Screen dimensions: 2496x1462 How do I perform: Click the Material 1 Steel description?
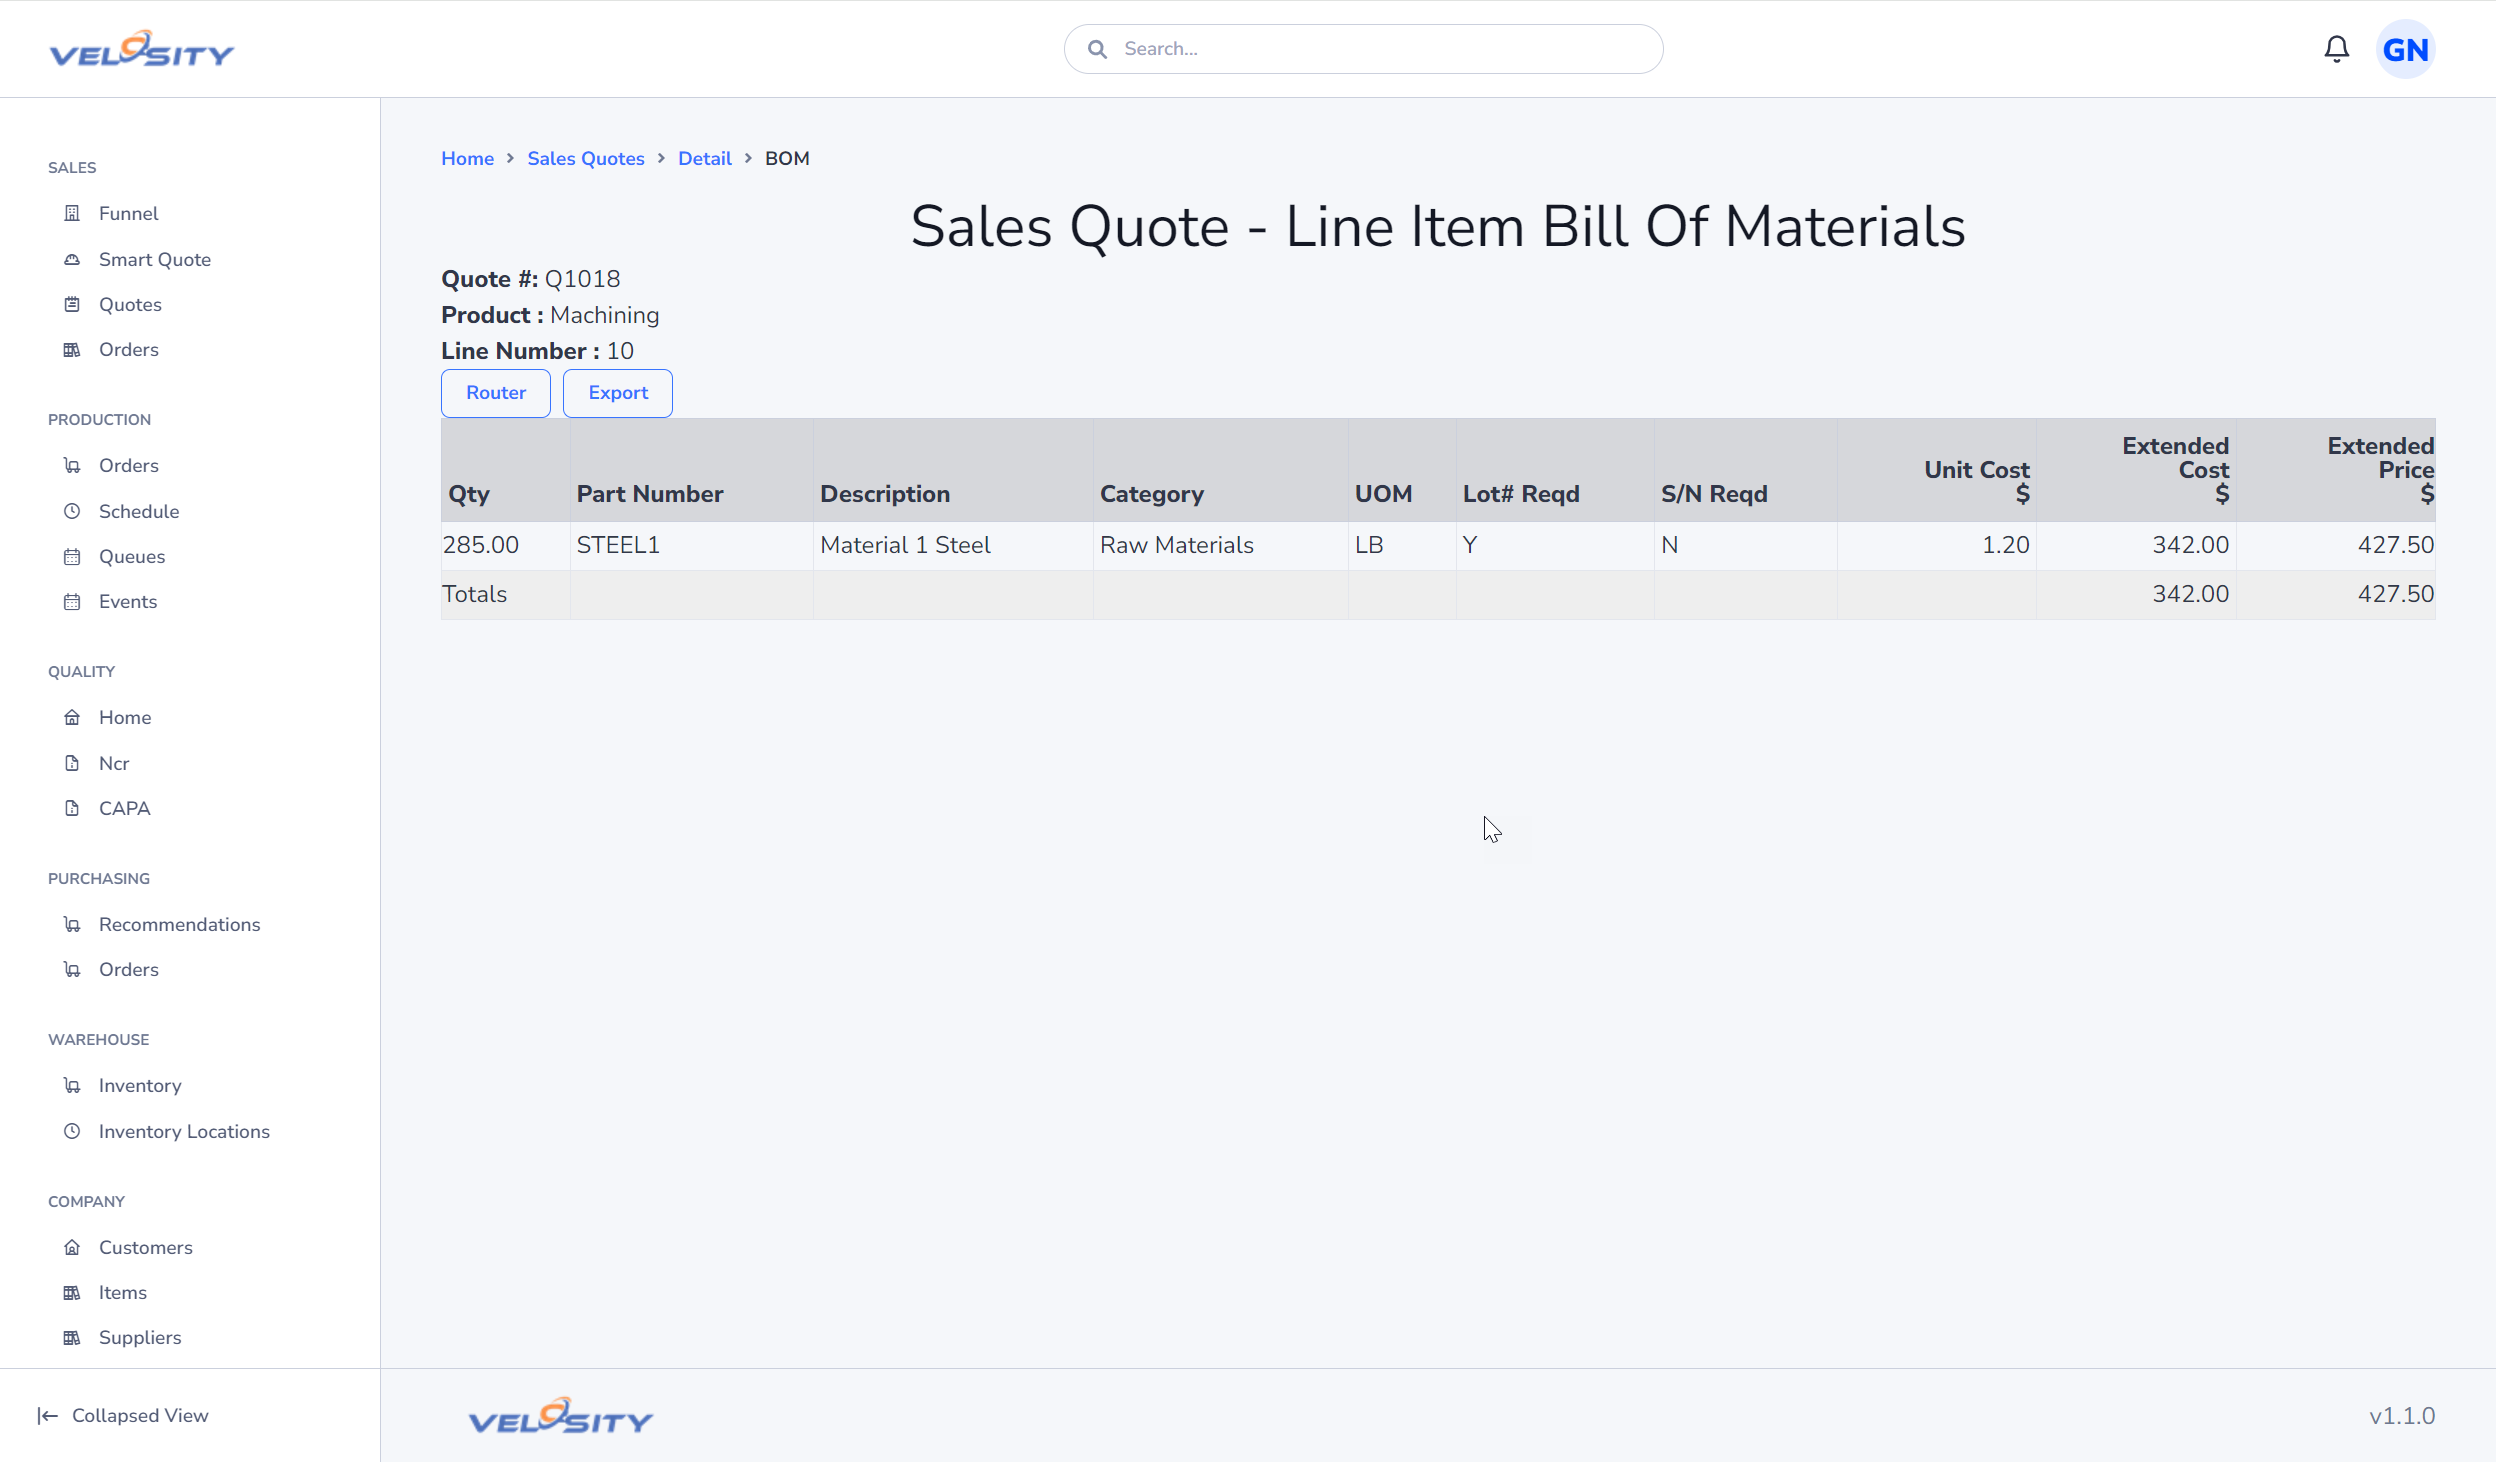906,545
